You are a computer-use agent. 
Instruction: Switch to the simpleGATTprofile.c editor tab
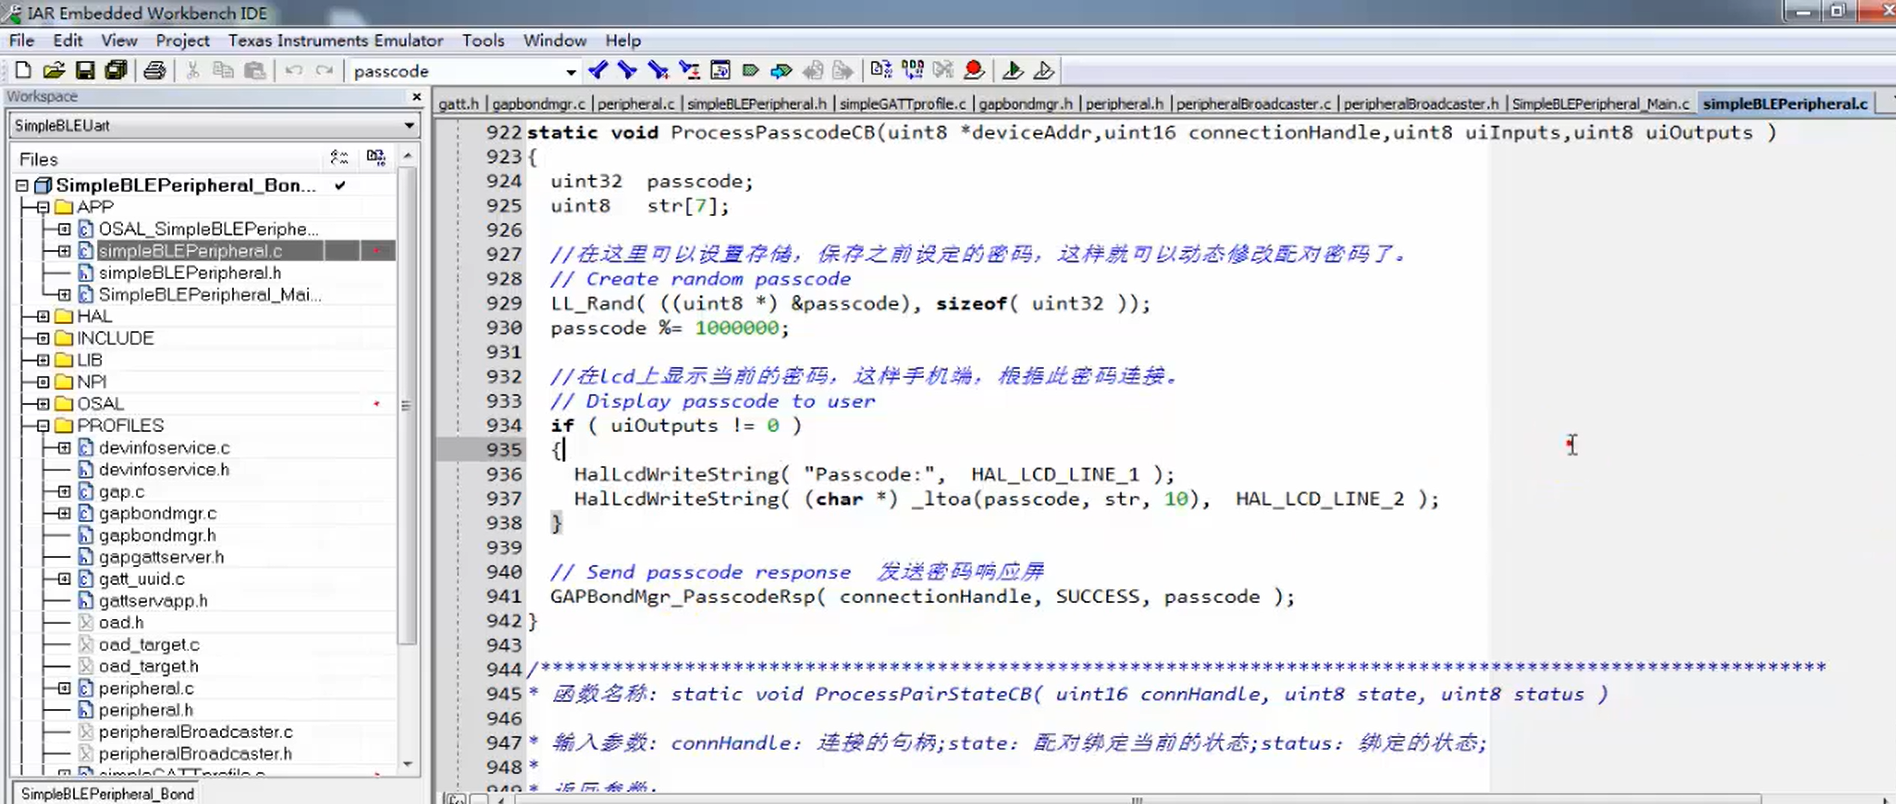(x=903, y=103)
